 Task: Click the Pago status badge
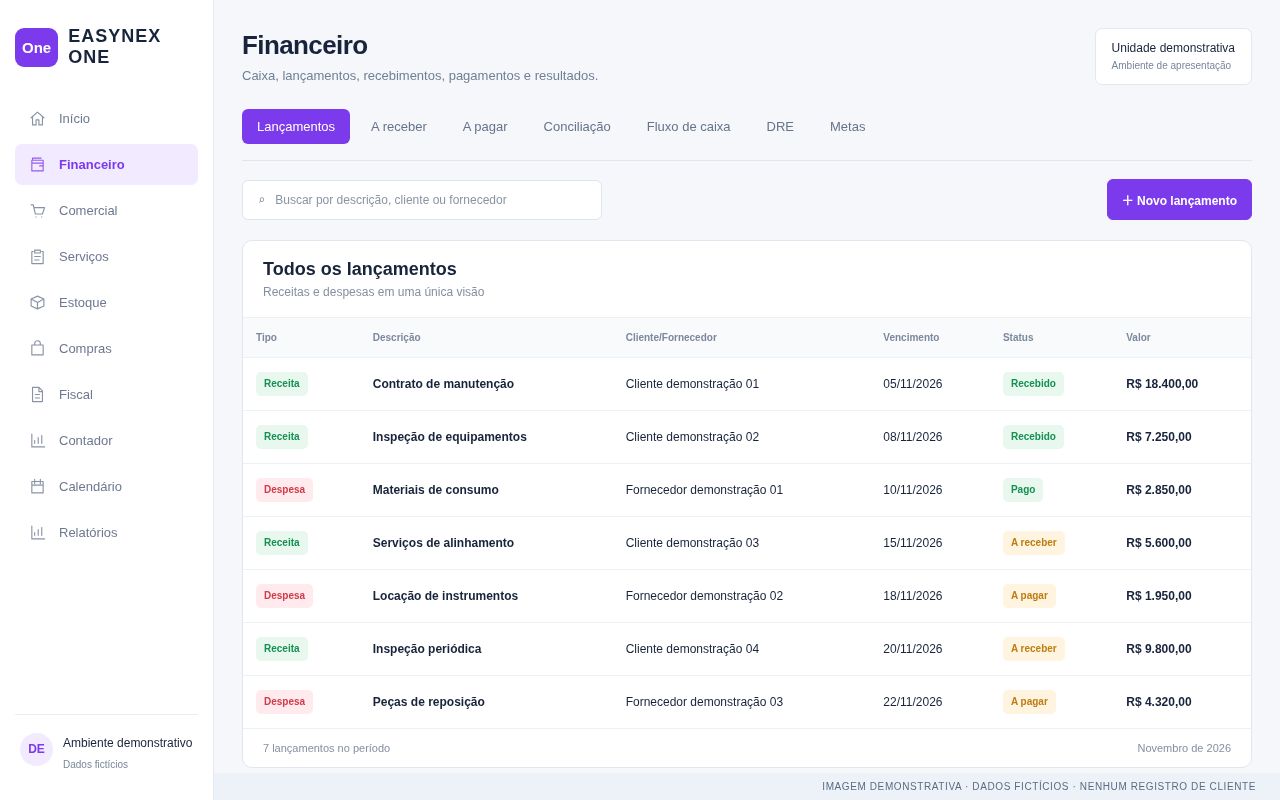pos(1023,490)
